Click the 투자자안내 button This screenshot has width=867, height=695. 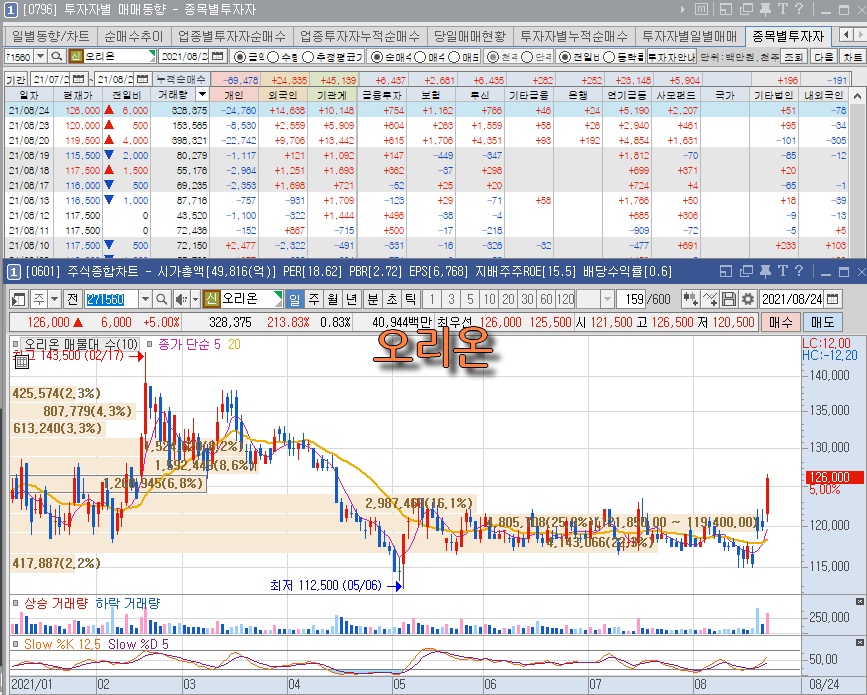click(672, 56)
